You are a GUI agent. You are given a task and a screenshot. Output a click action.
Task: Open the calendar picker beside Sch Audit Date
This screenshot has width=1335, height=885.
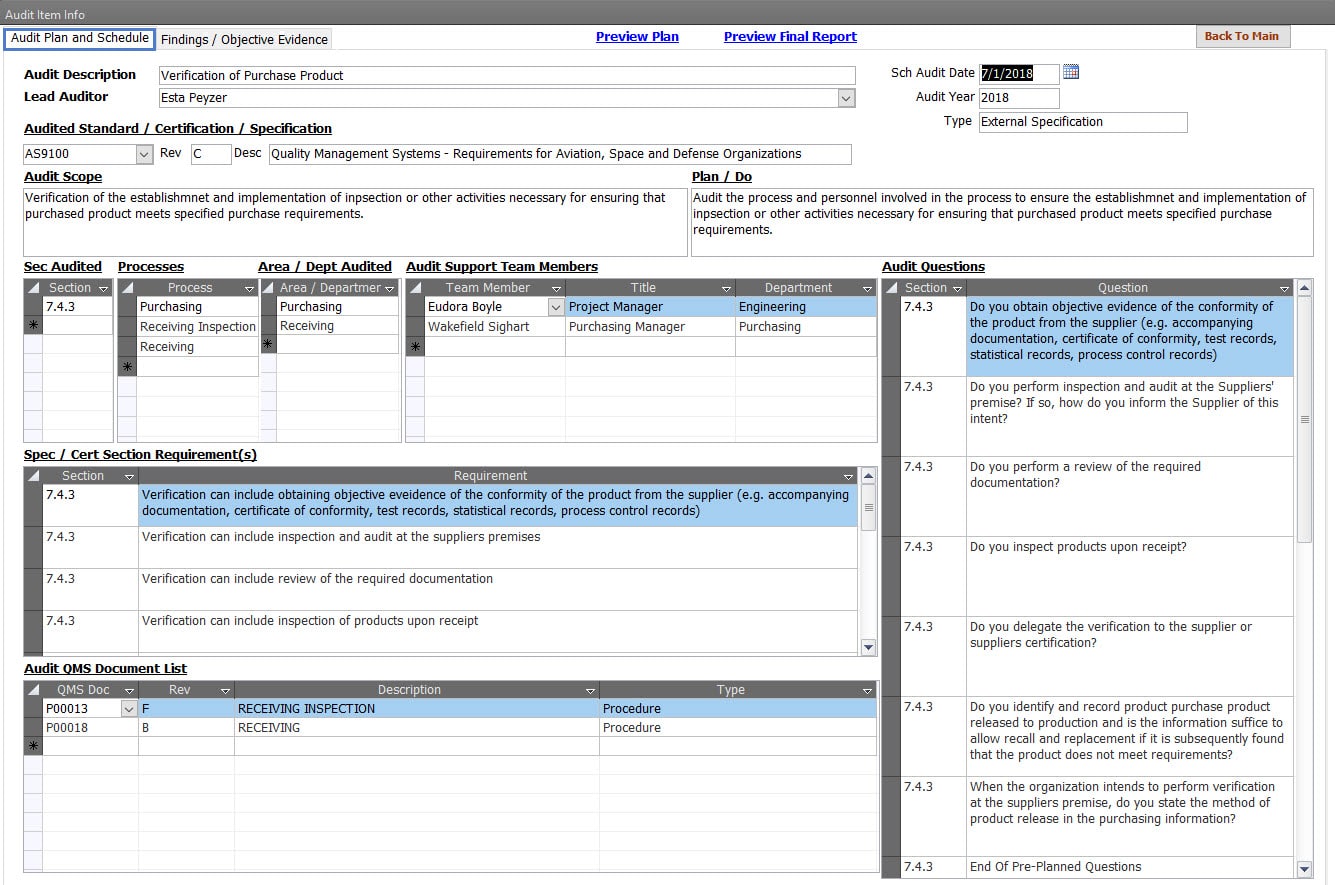[1071, 72]
